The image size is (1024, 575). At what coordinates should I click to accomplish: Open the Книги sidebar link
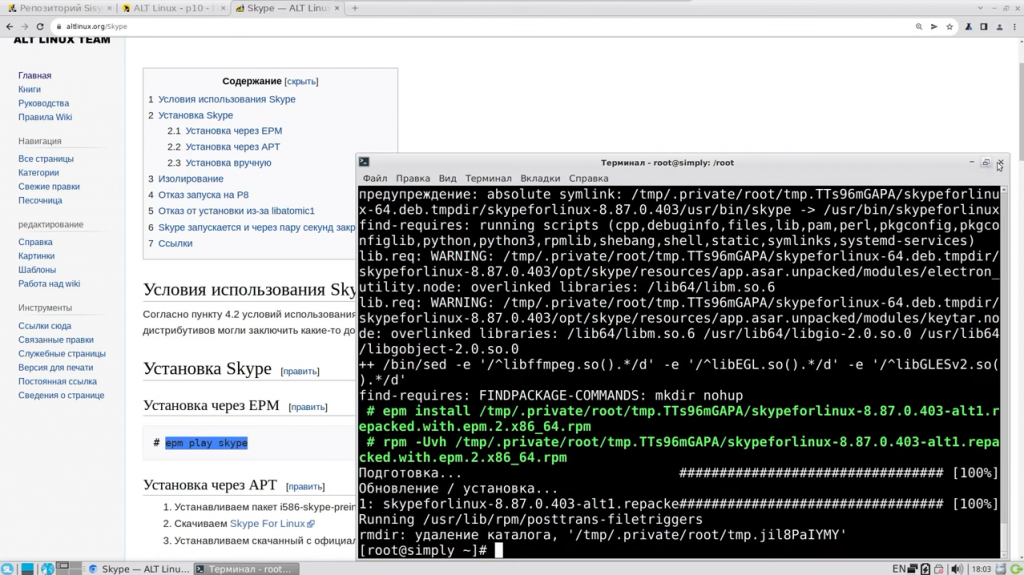[29, 90]
